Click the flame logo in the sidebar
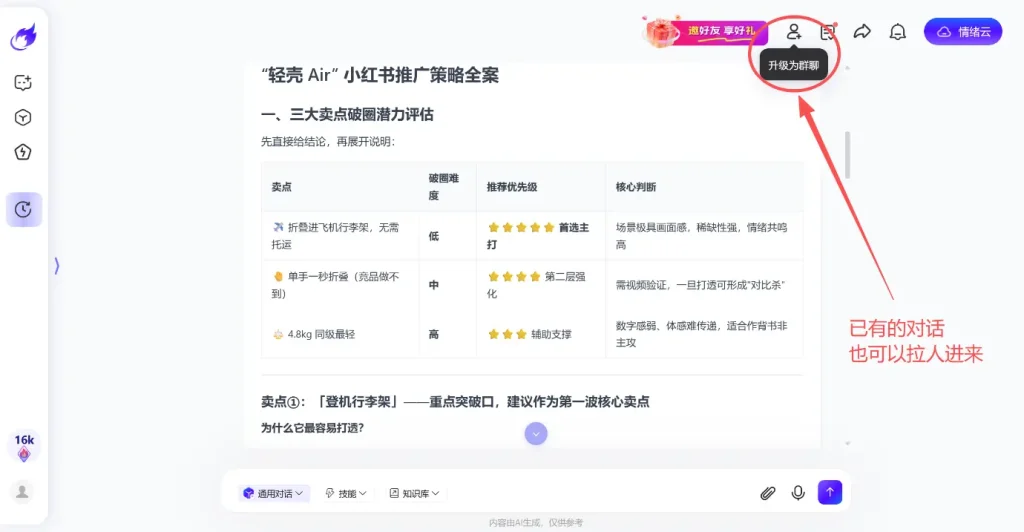The width and height of the screenshot is (1024, 532). click(23, 38)
